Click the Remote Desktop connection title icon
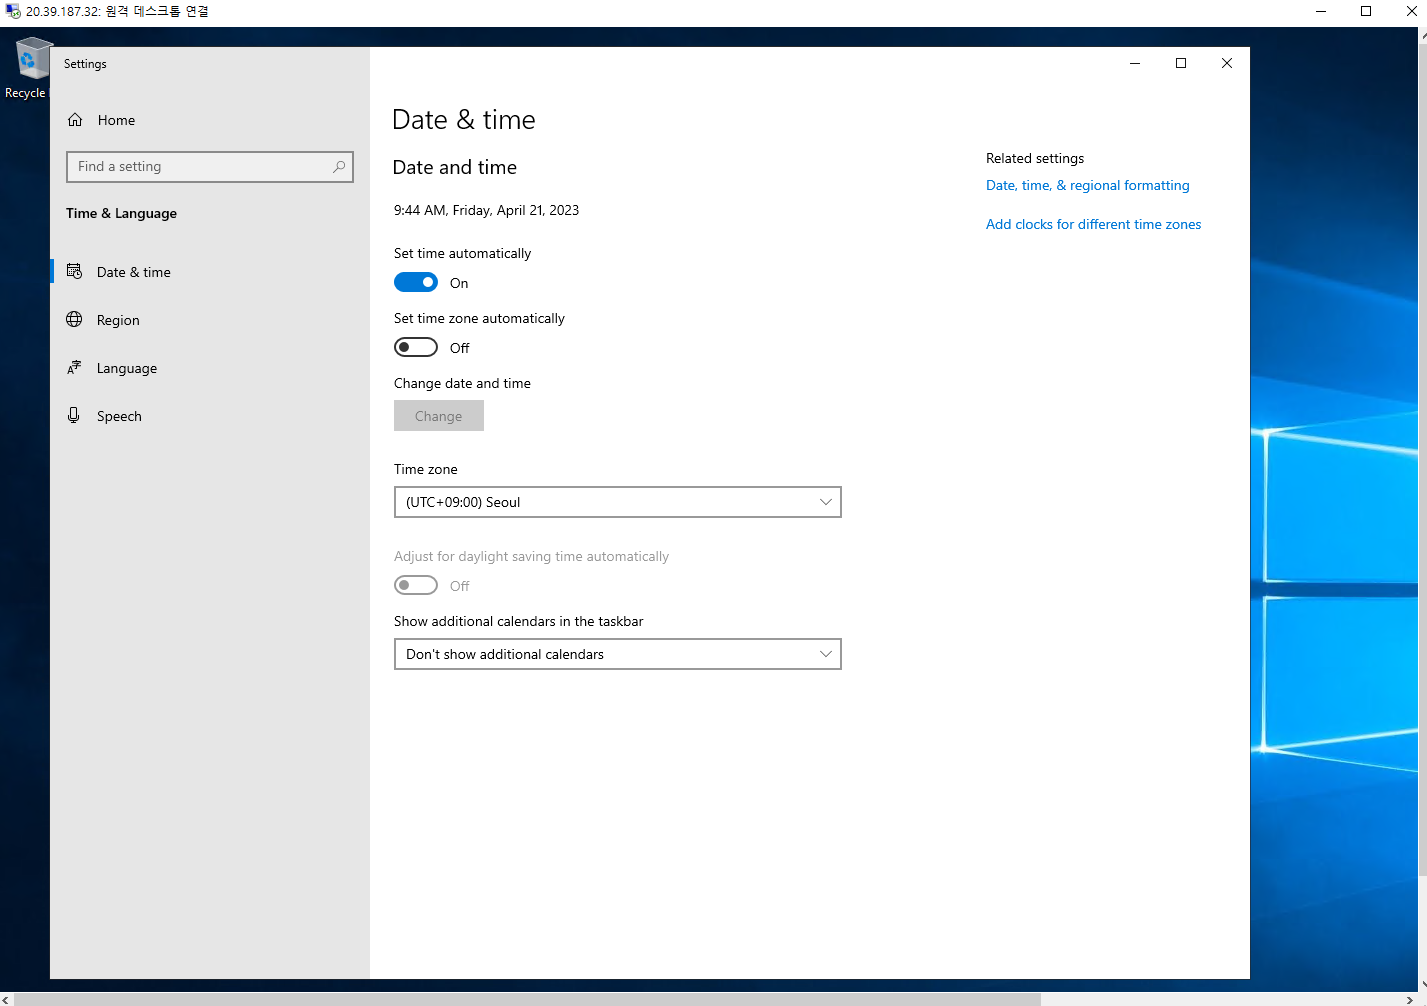1427x1006 pixels. coord(13,11)
